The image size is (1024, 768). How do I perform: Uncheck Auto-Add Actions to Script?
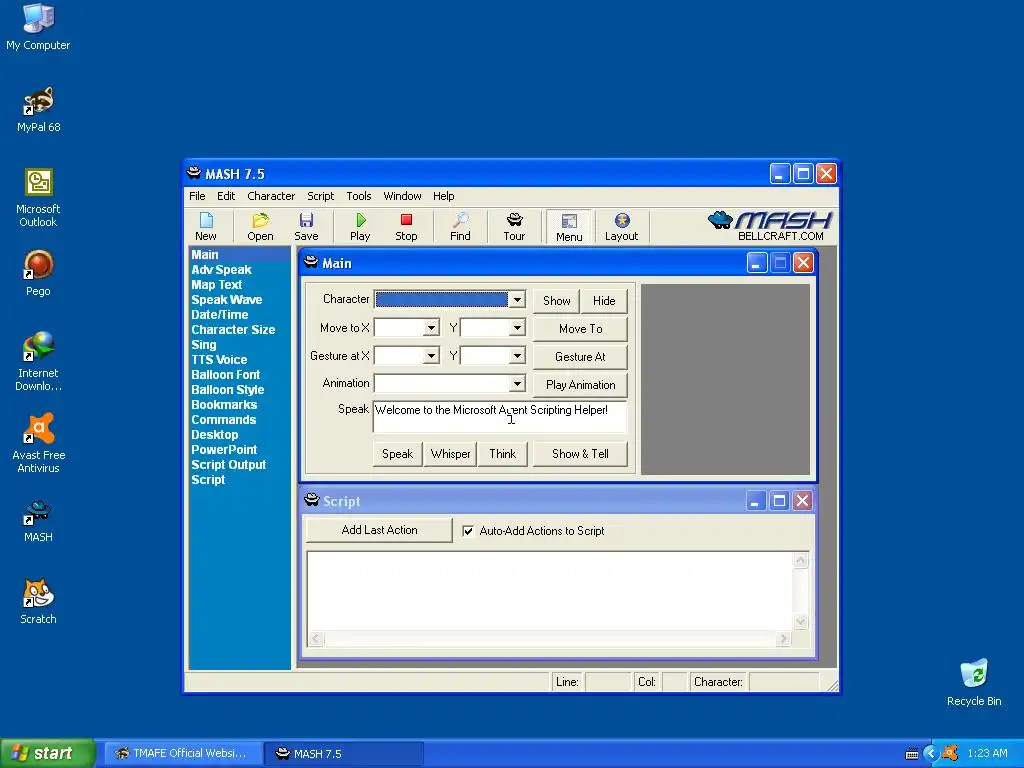click(x=468, y=531)
